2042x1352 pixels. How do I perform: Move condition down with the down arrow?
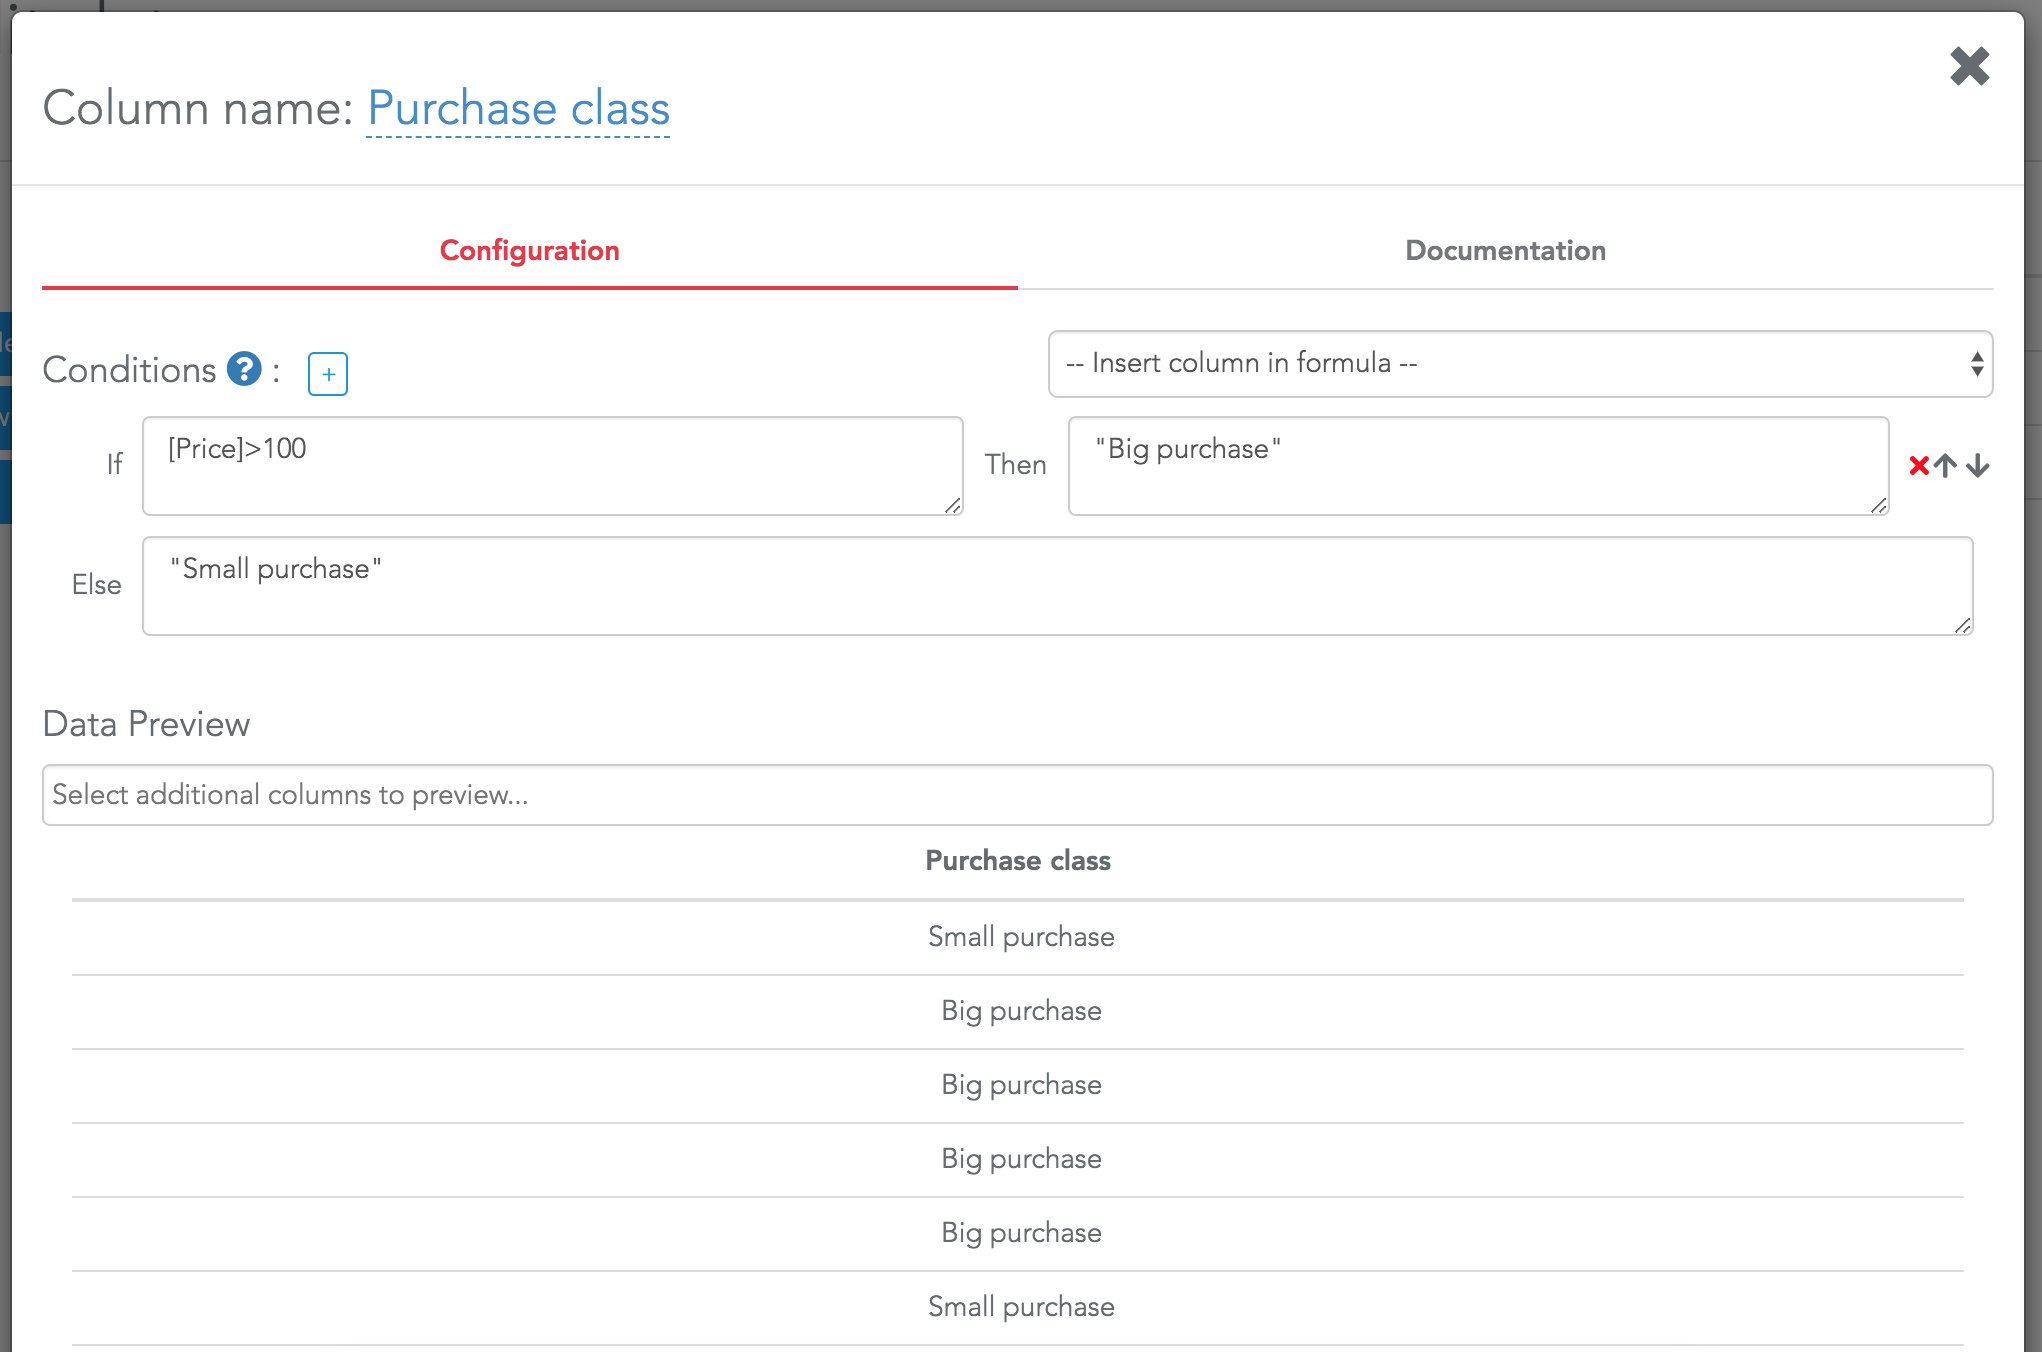pyautogui.click(x=1977, y=466)
